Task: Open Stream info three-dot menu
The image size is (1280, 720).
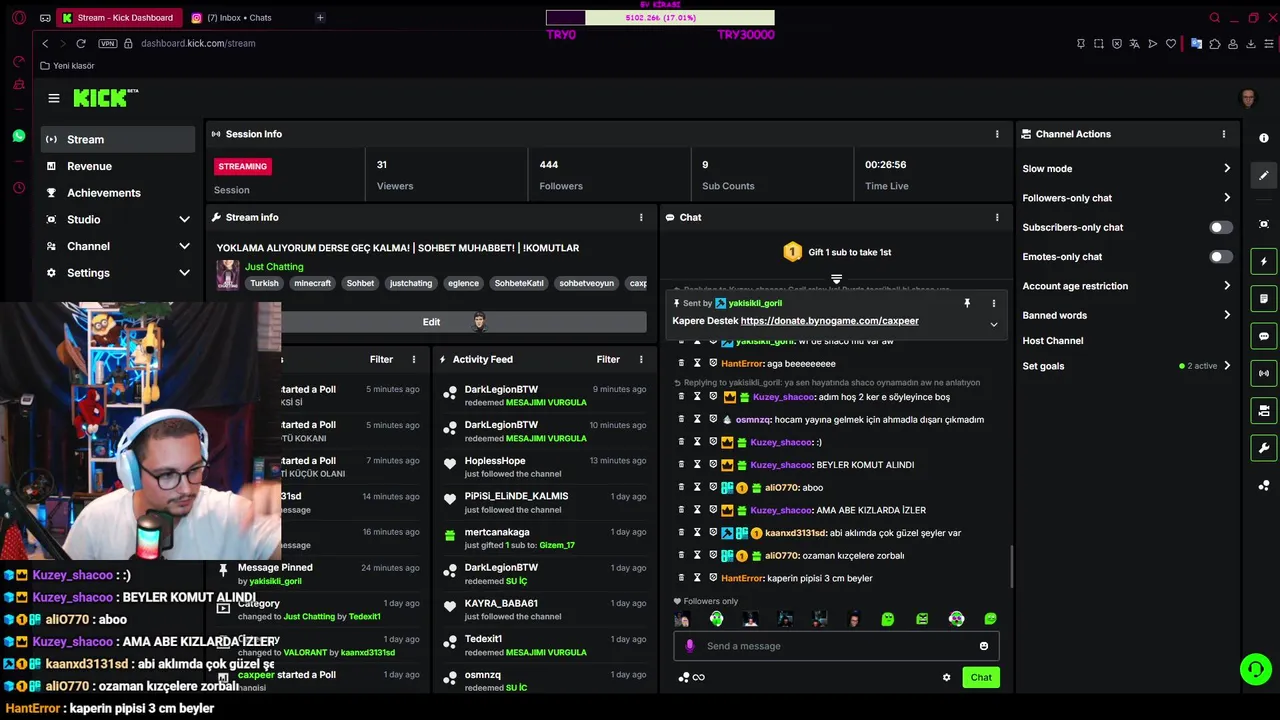Action: coord(641,217)
